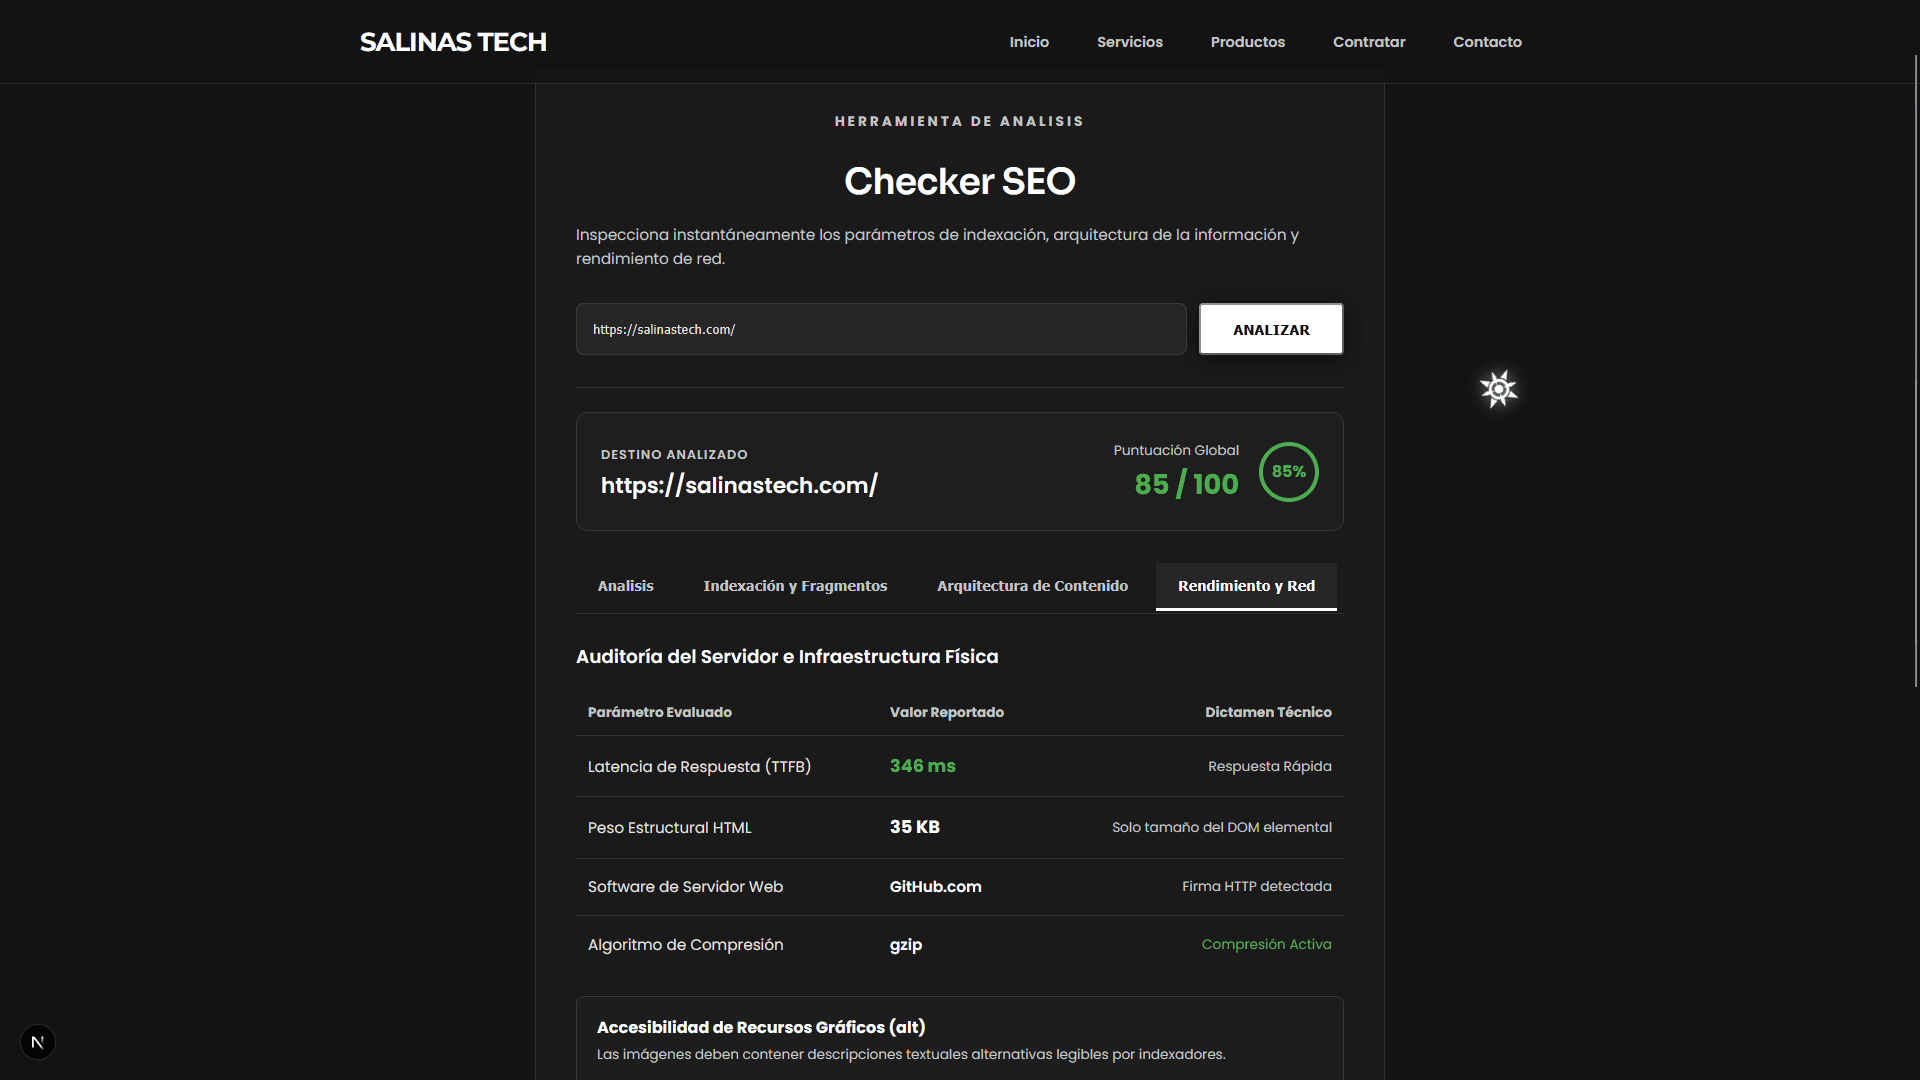Open the Inicio nav link
Viewport: 1920px width, 1080px height.
(x=1029, y=42)
